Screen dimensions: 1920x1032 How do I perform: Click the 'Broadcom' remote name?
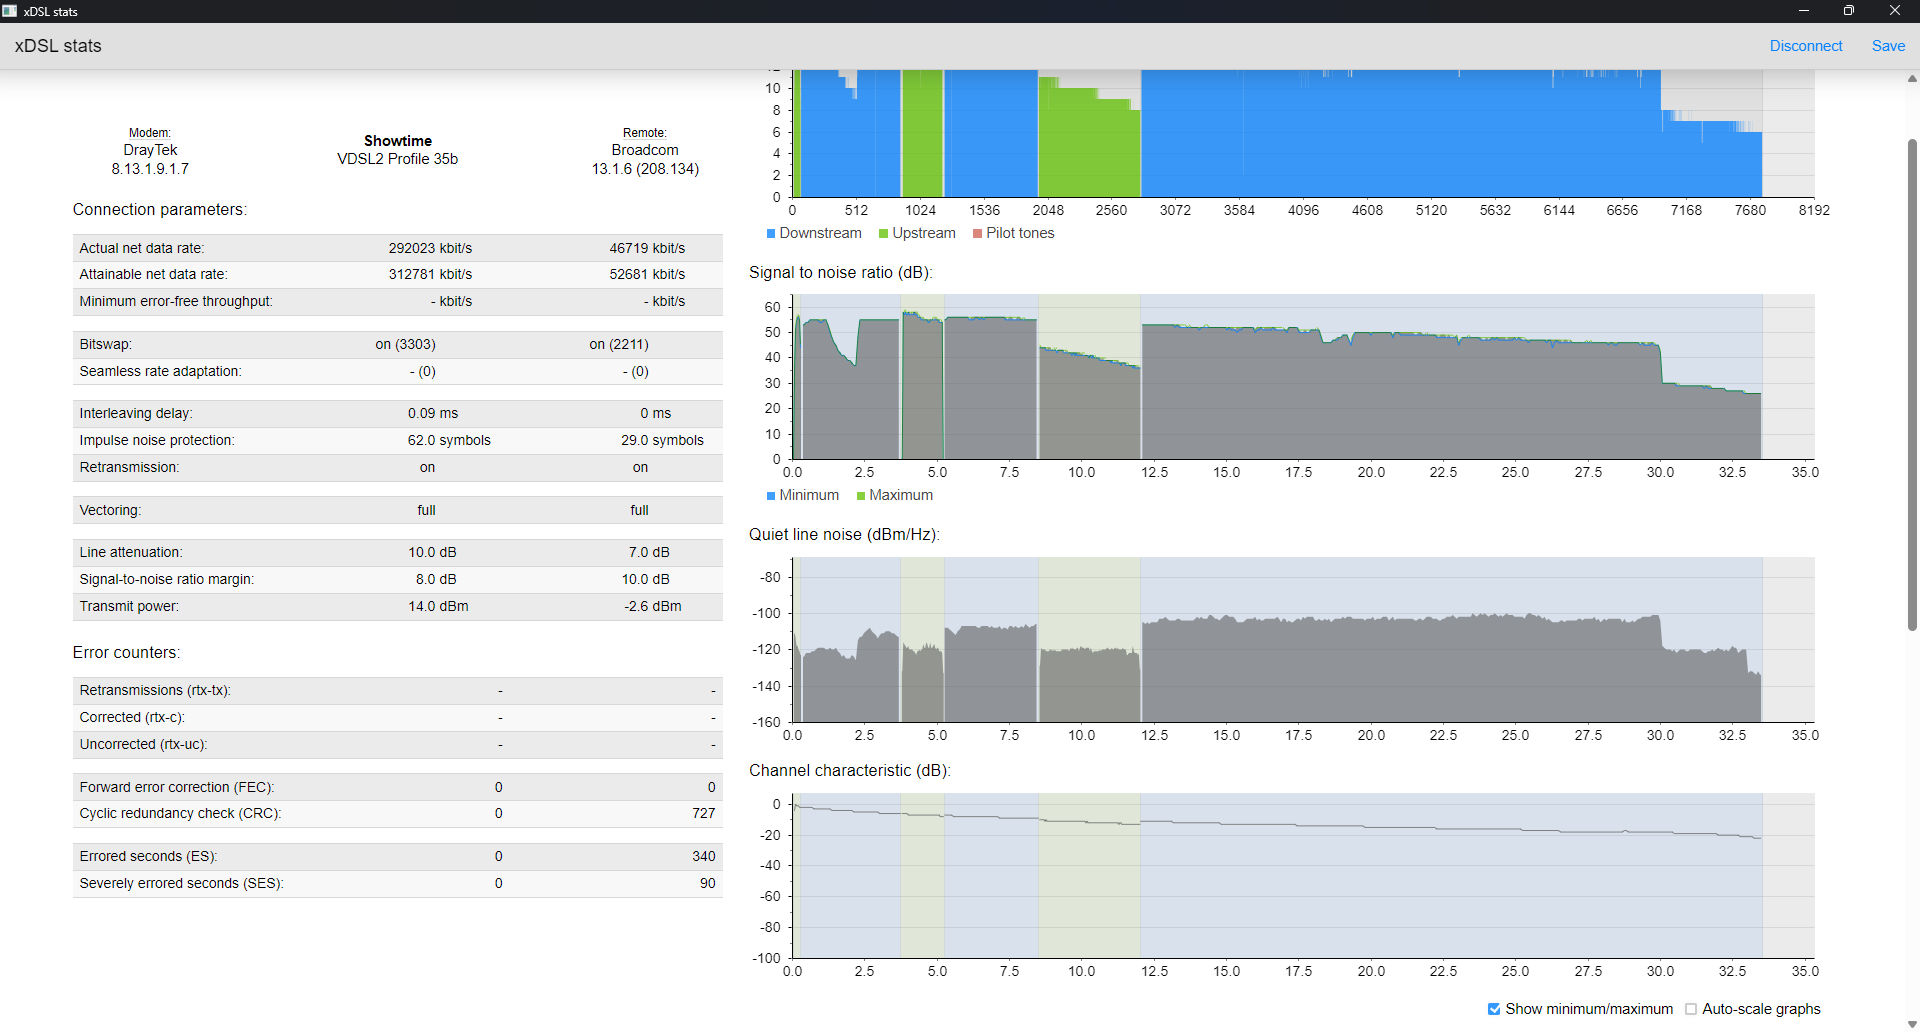[x=645, y=150]
